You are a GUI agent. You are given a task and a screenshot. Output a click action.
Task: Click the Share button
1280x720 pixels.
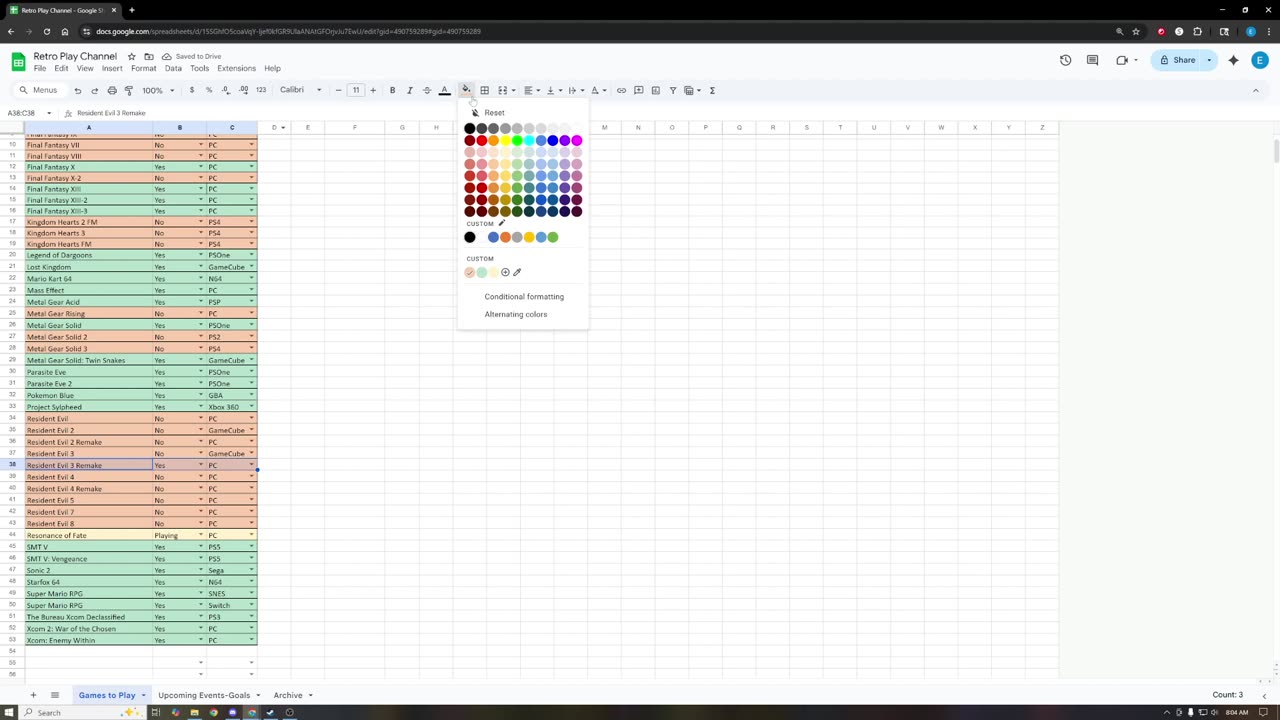coord(1177,60)
